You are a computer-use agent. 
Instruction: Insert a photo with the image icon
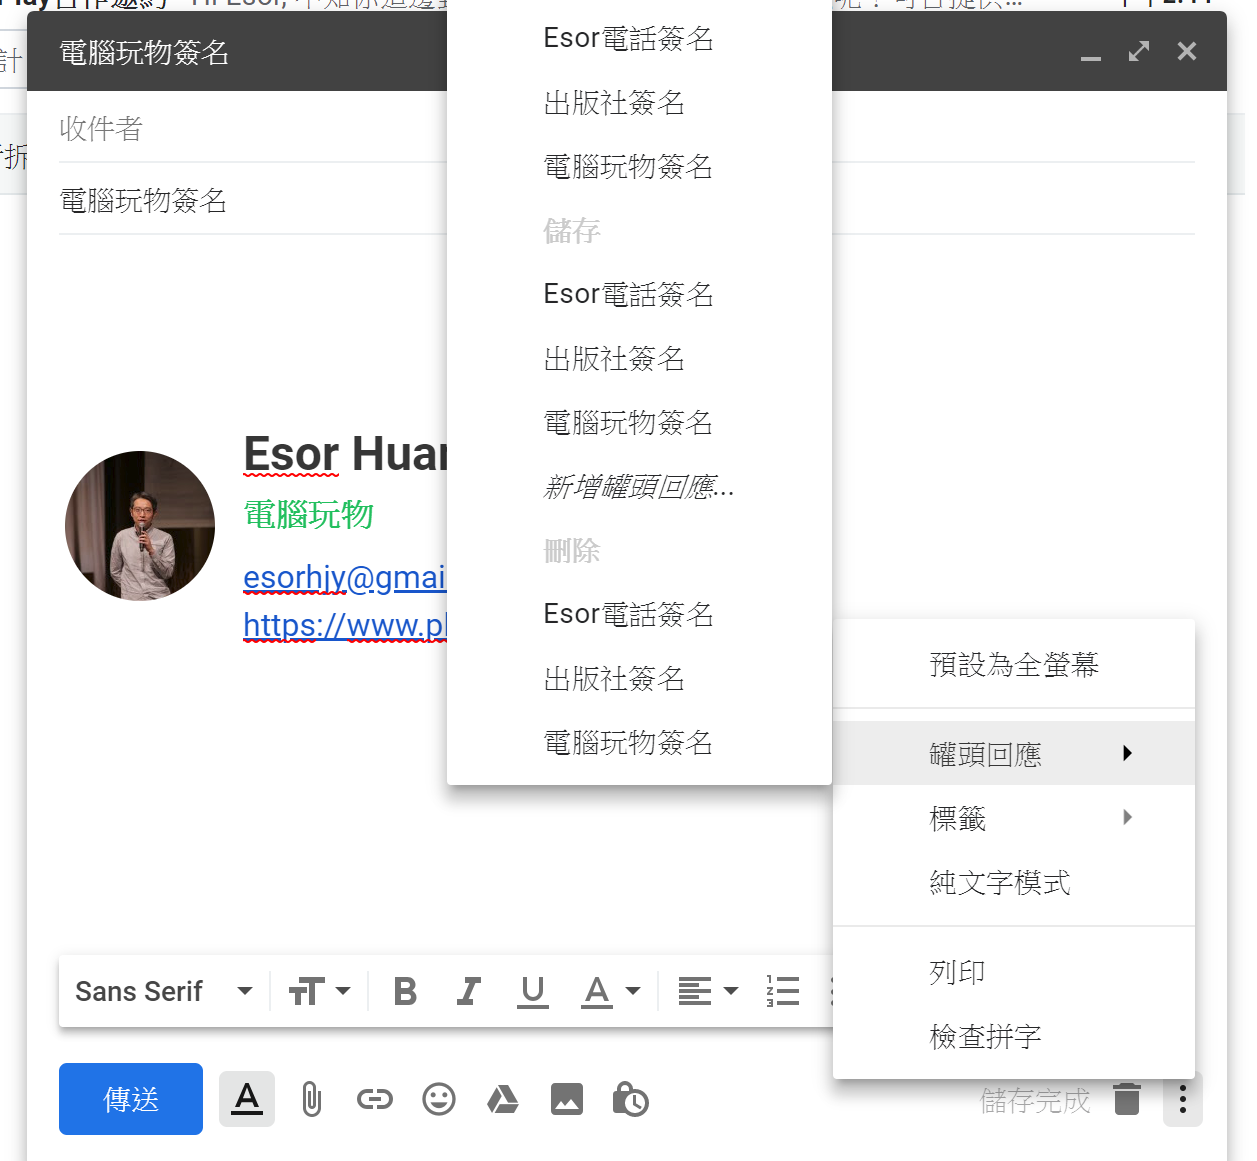pos(567,1098)
